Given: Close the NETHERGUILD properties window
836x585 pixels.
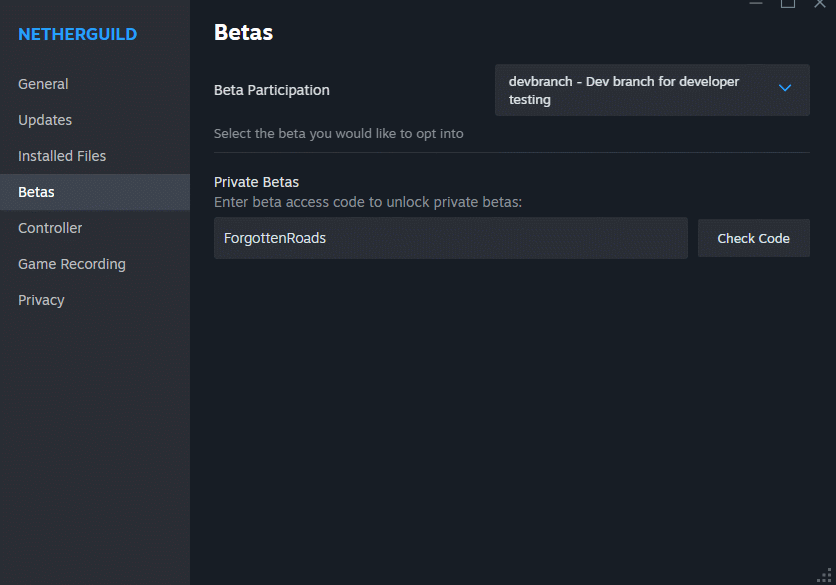Looking at the screenshot, I should [820, 4].
